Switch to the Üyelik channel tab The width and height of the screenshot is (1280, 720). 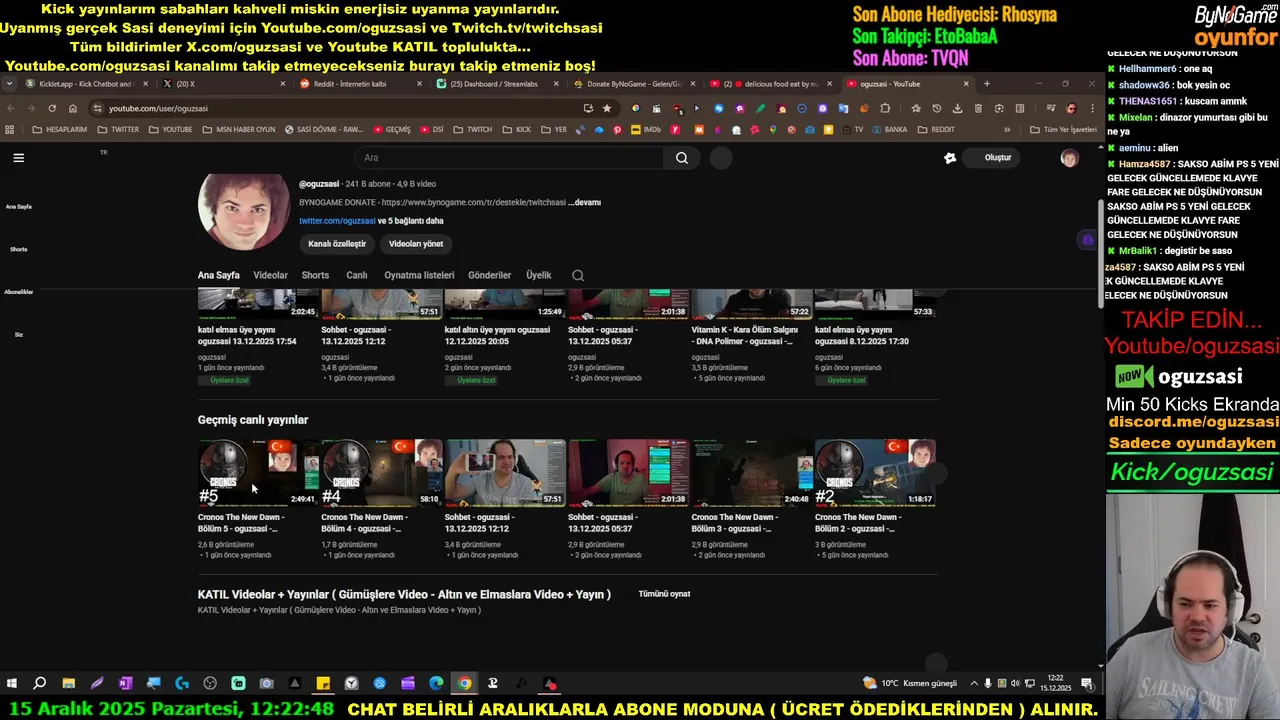(539, 275)
